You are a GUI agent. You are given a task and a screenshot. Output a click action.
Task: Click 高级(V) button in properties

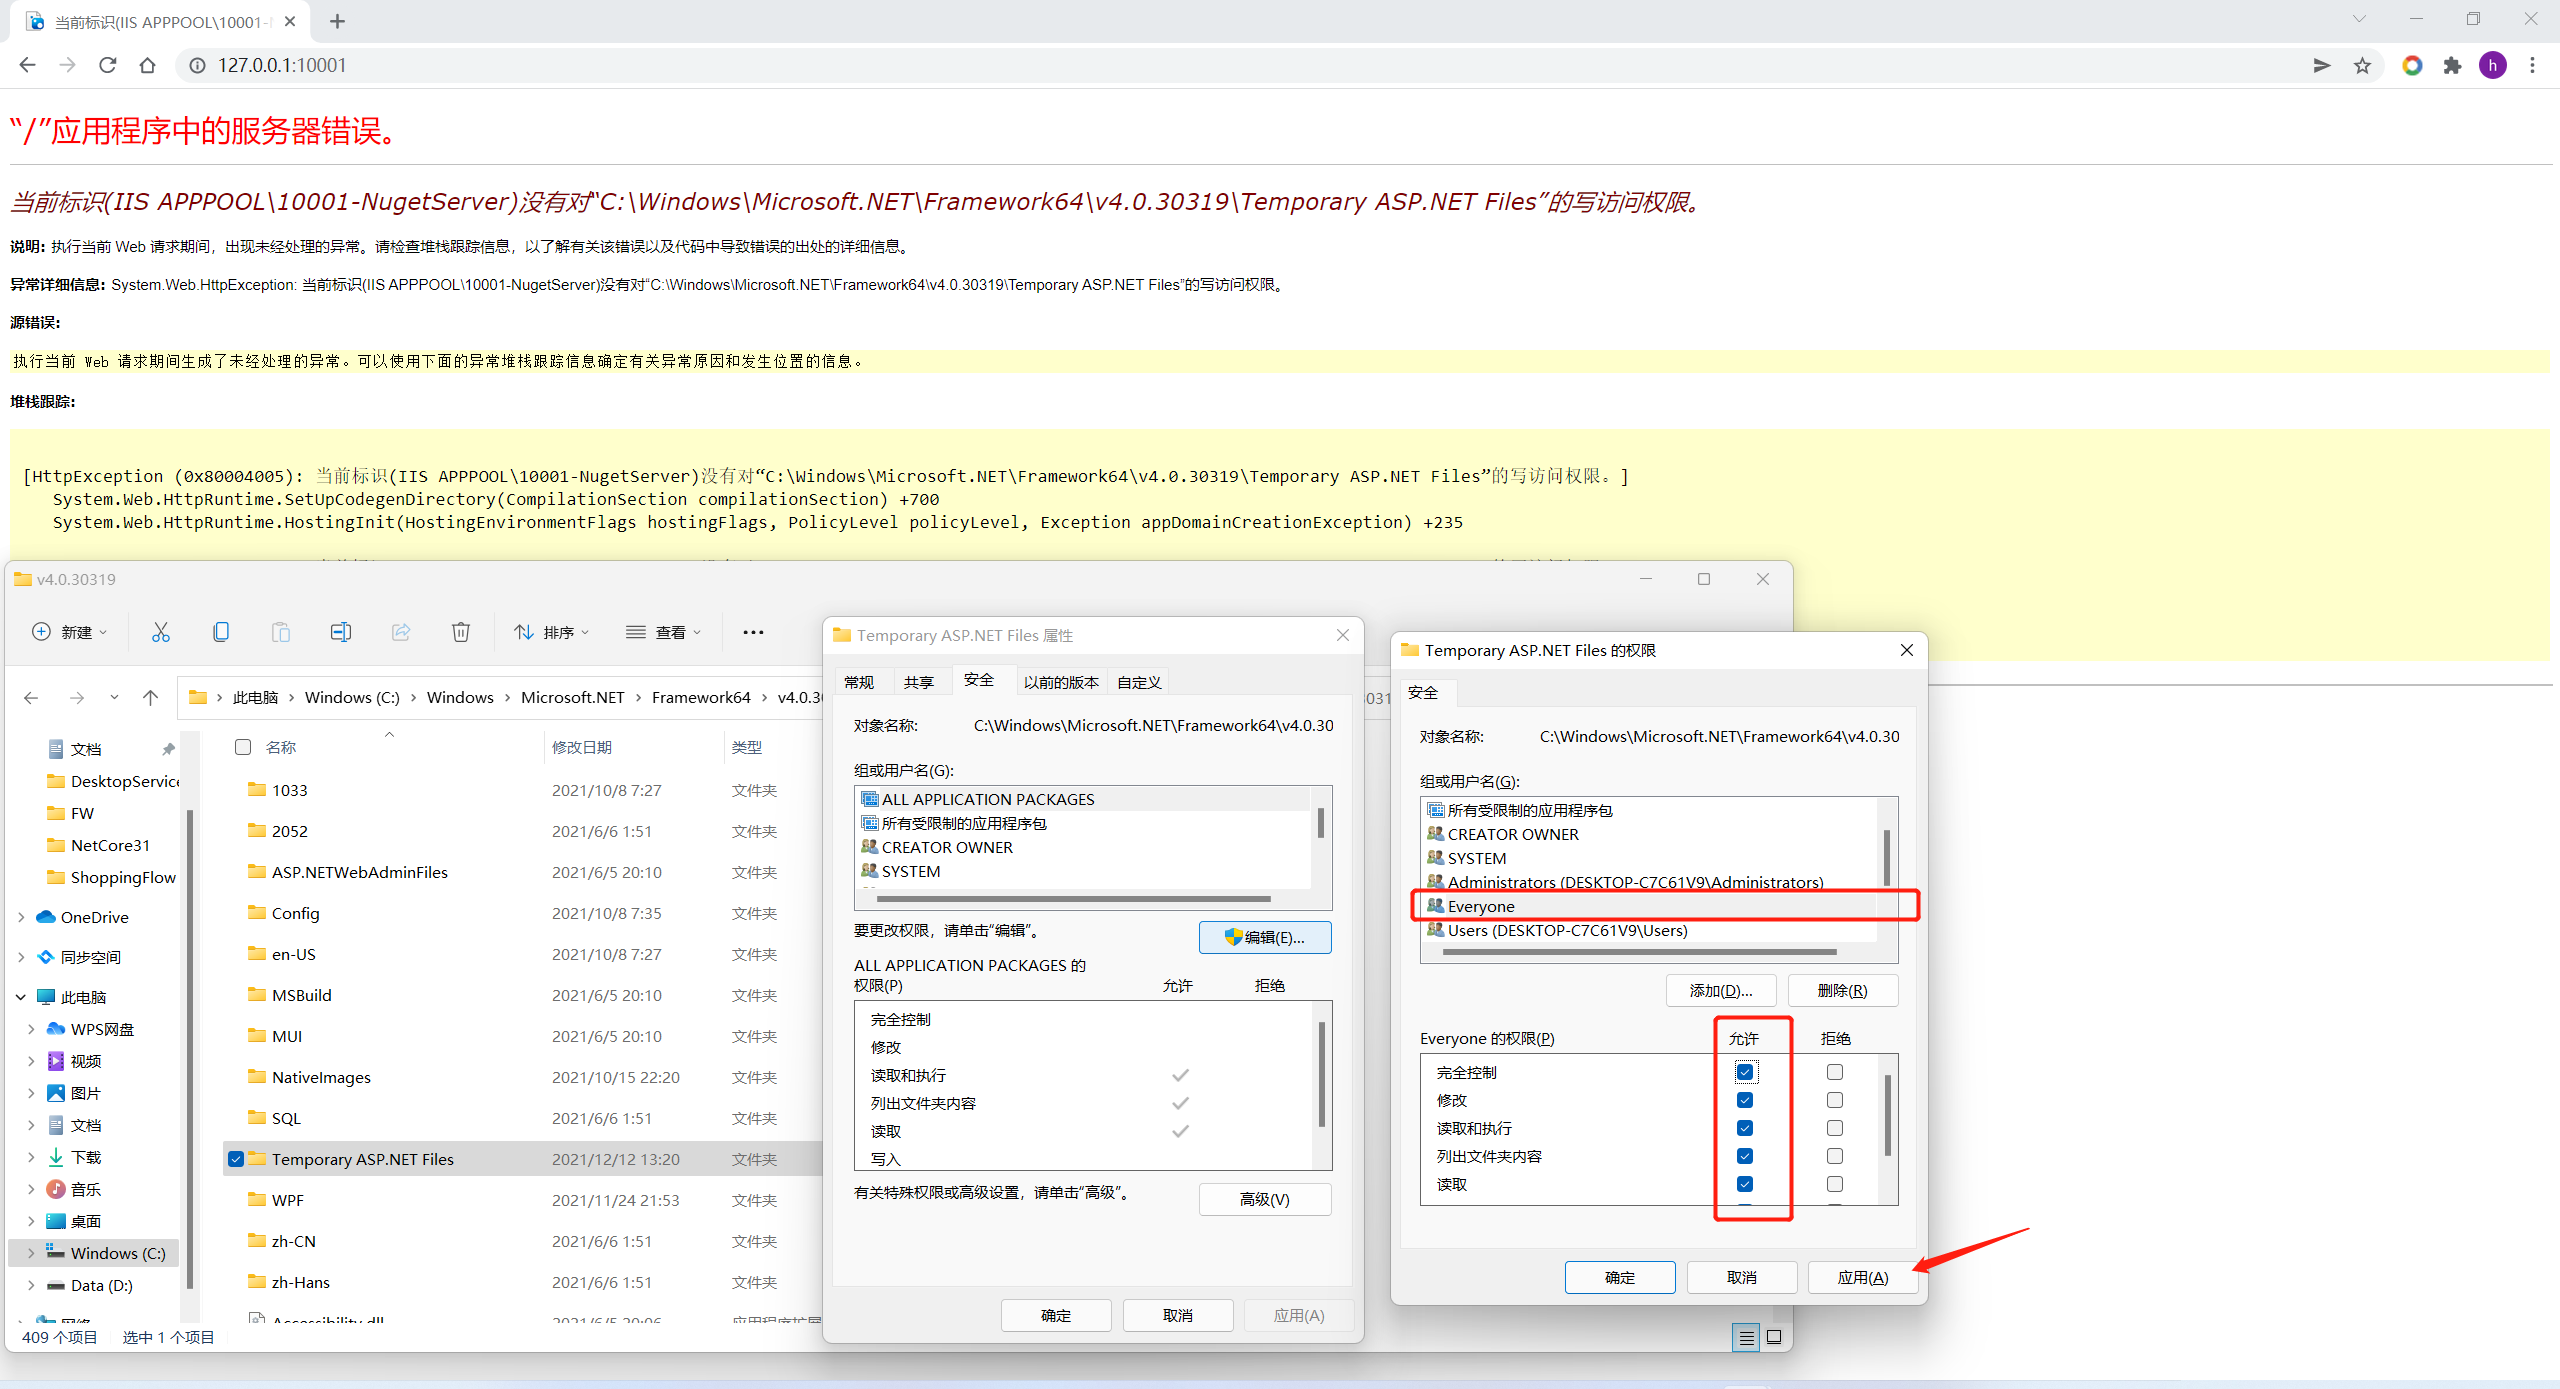point(1265,1199)
